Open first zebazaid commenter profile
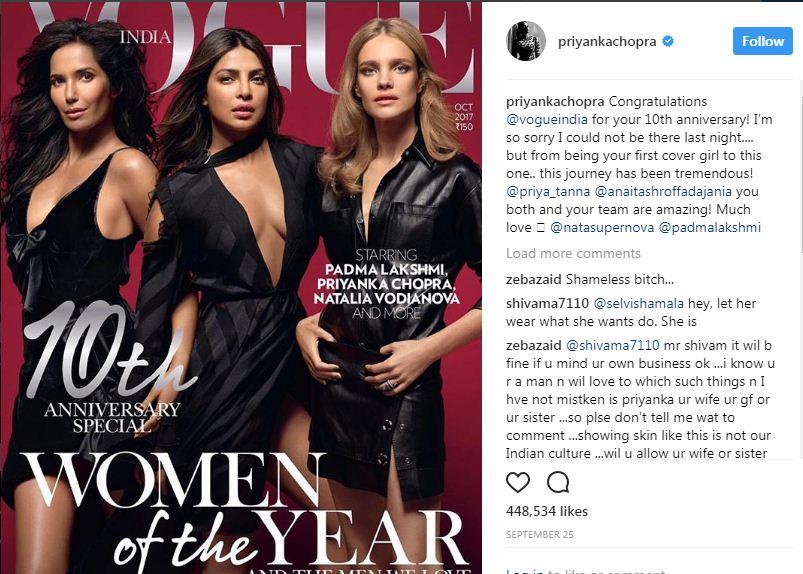803x574 pixels. 534,280
